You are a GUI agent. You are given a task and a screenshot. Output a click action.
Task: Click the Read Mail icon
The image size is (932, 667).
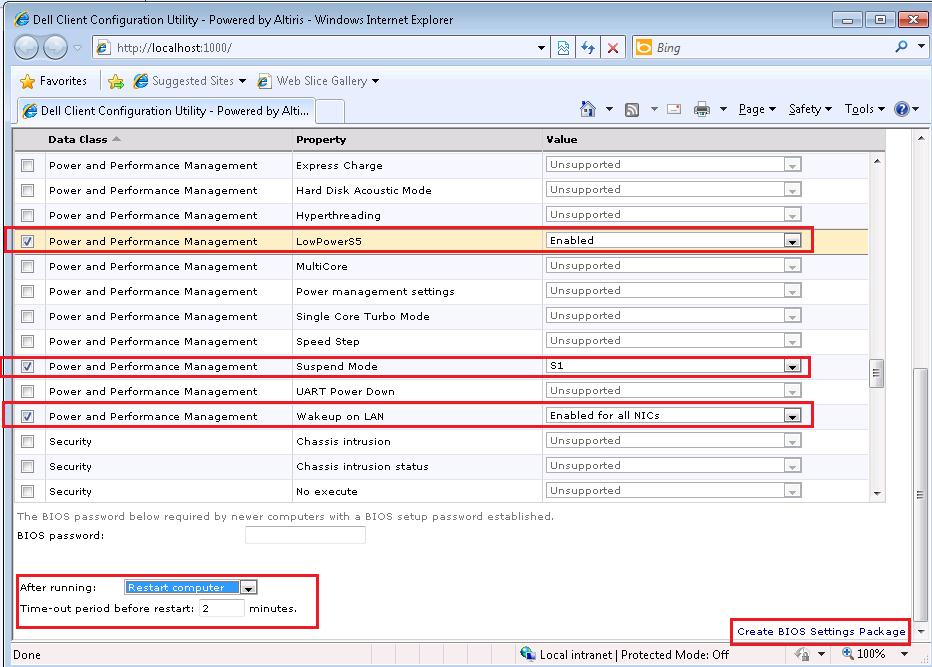pyautogui.click(x=672, y=109)
